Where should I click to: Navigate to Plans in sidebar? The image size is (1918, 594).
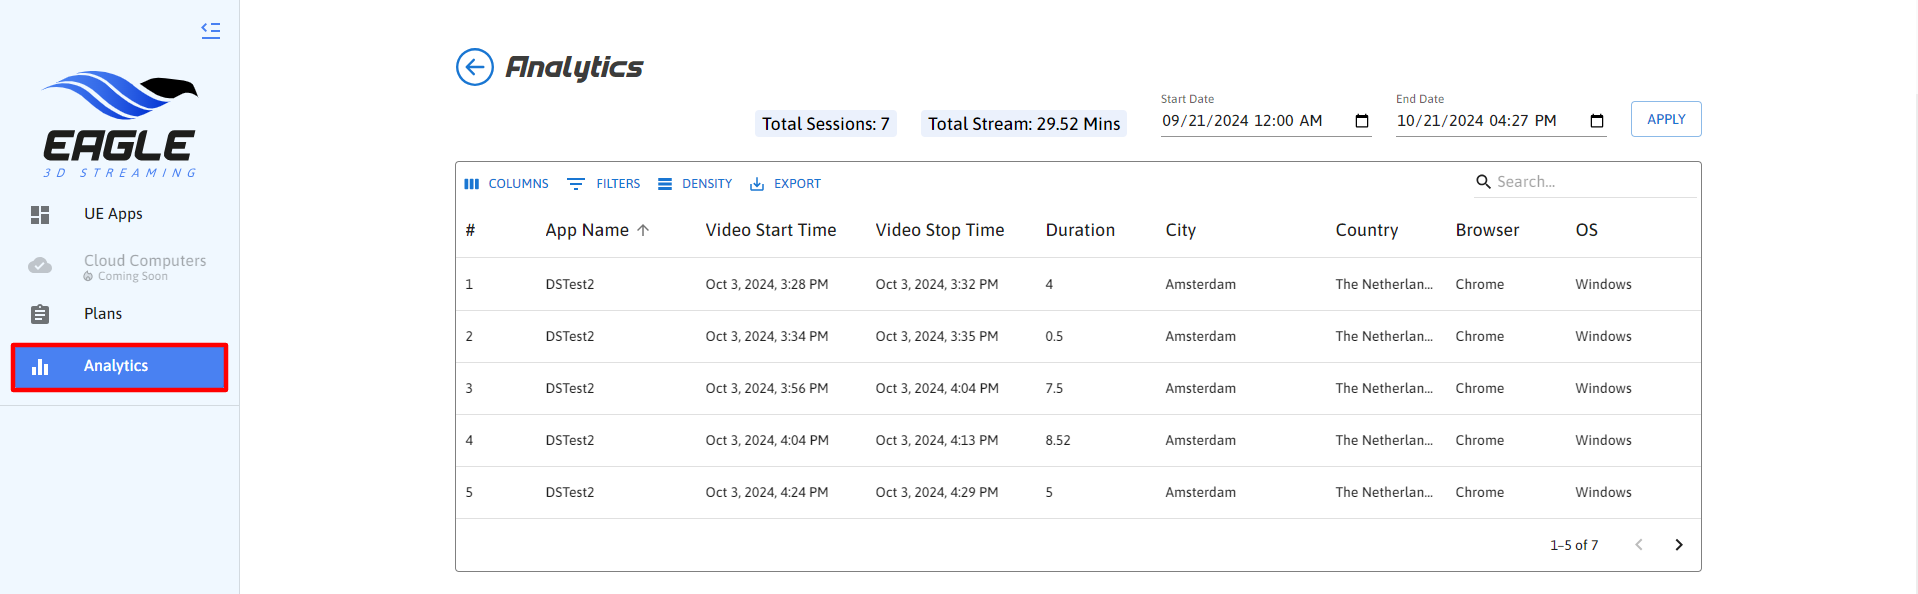103,314
